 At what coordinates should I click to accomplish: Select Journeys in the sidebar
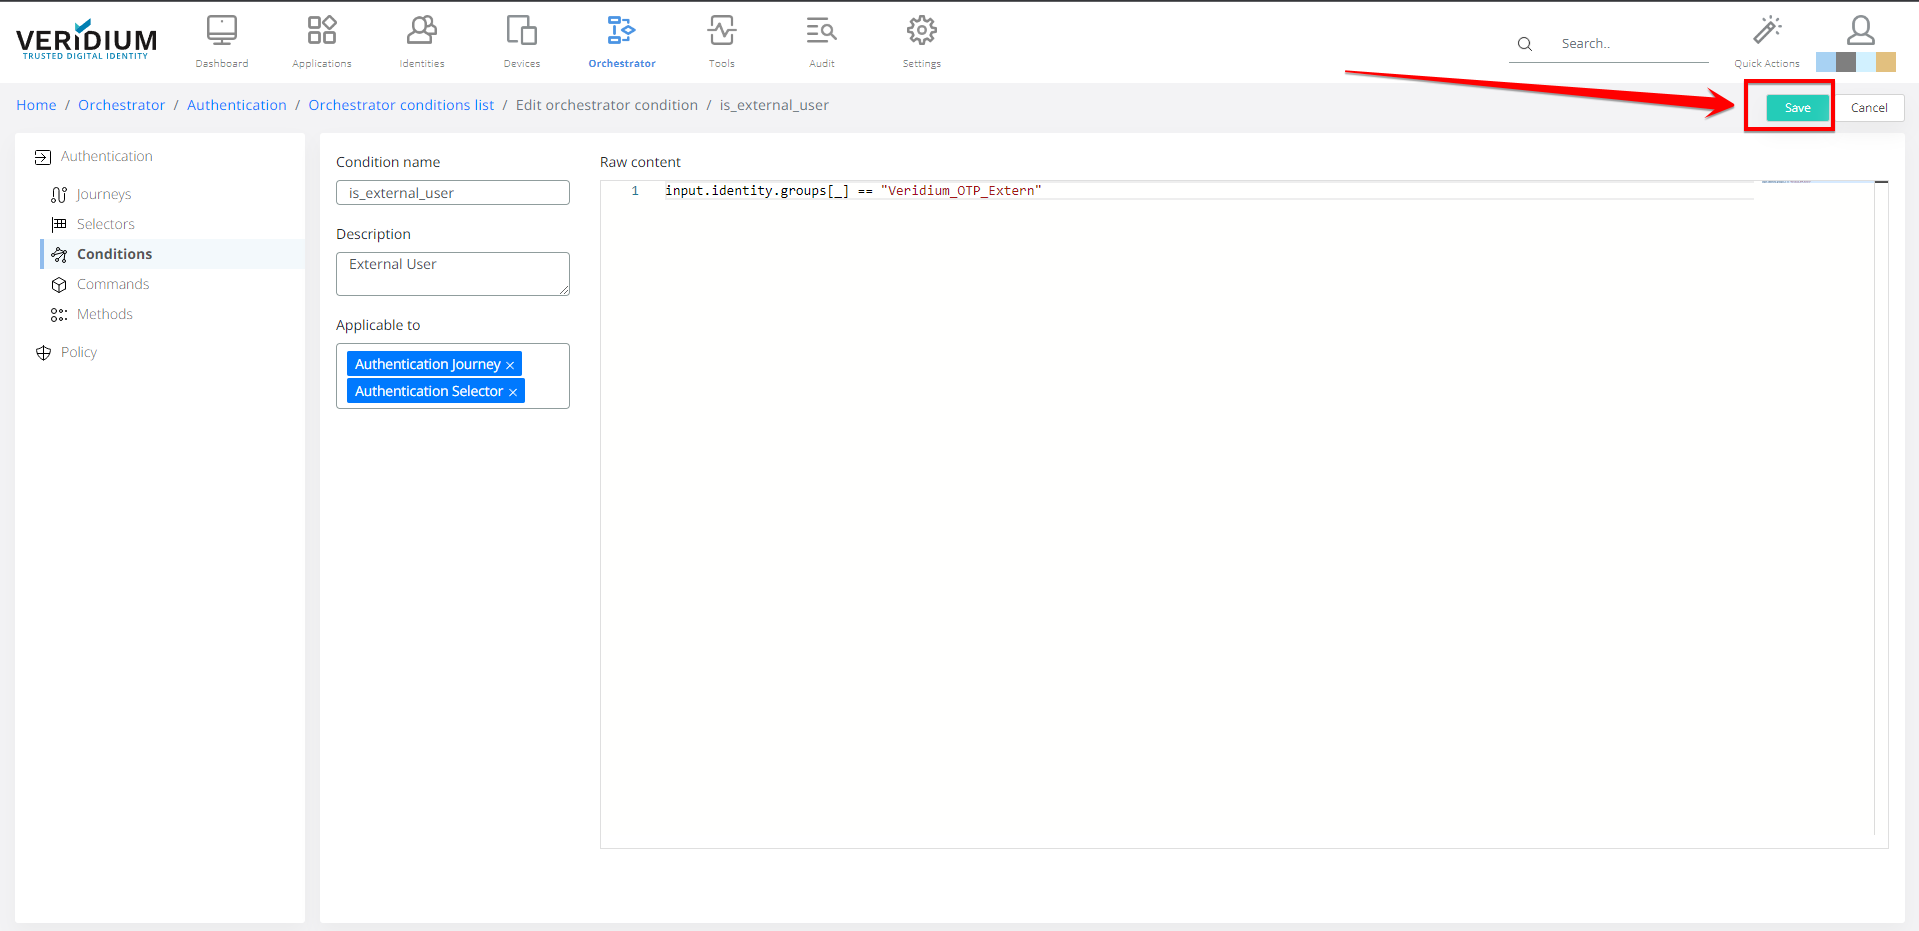pyautogui.click(x=103, y=194)
